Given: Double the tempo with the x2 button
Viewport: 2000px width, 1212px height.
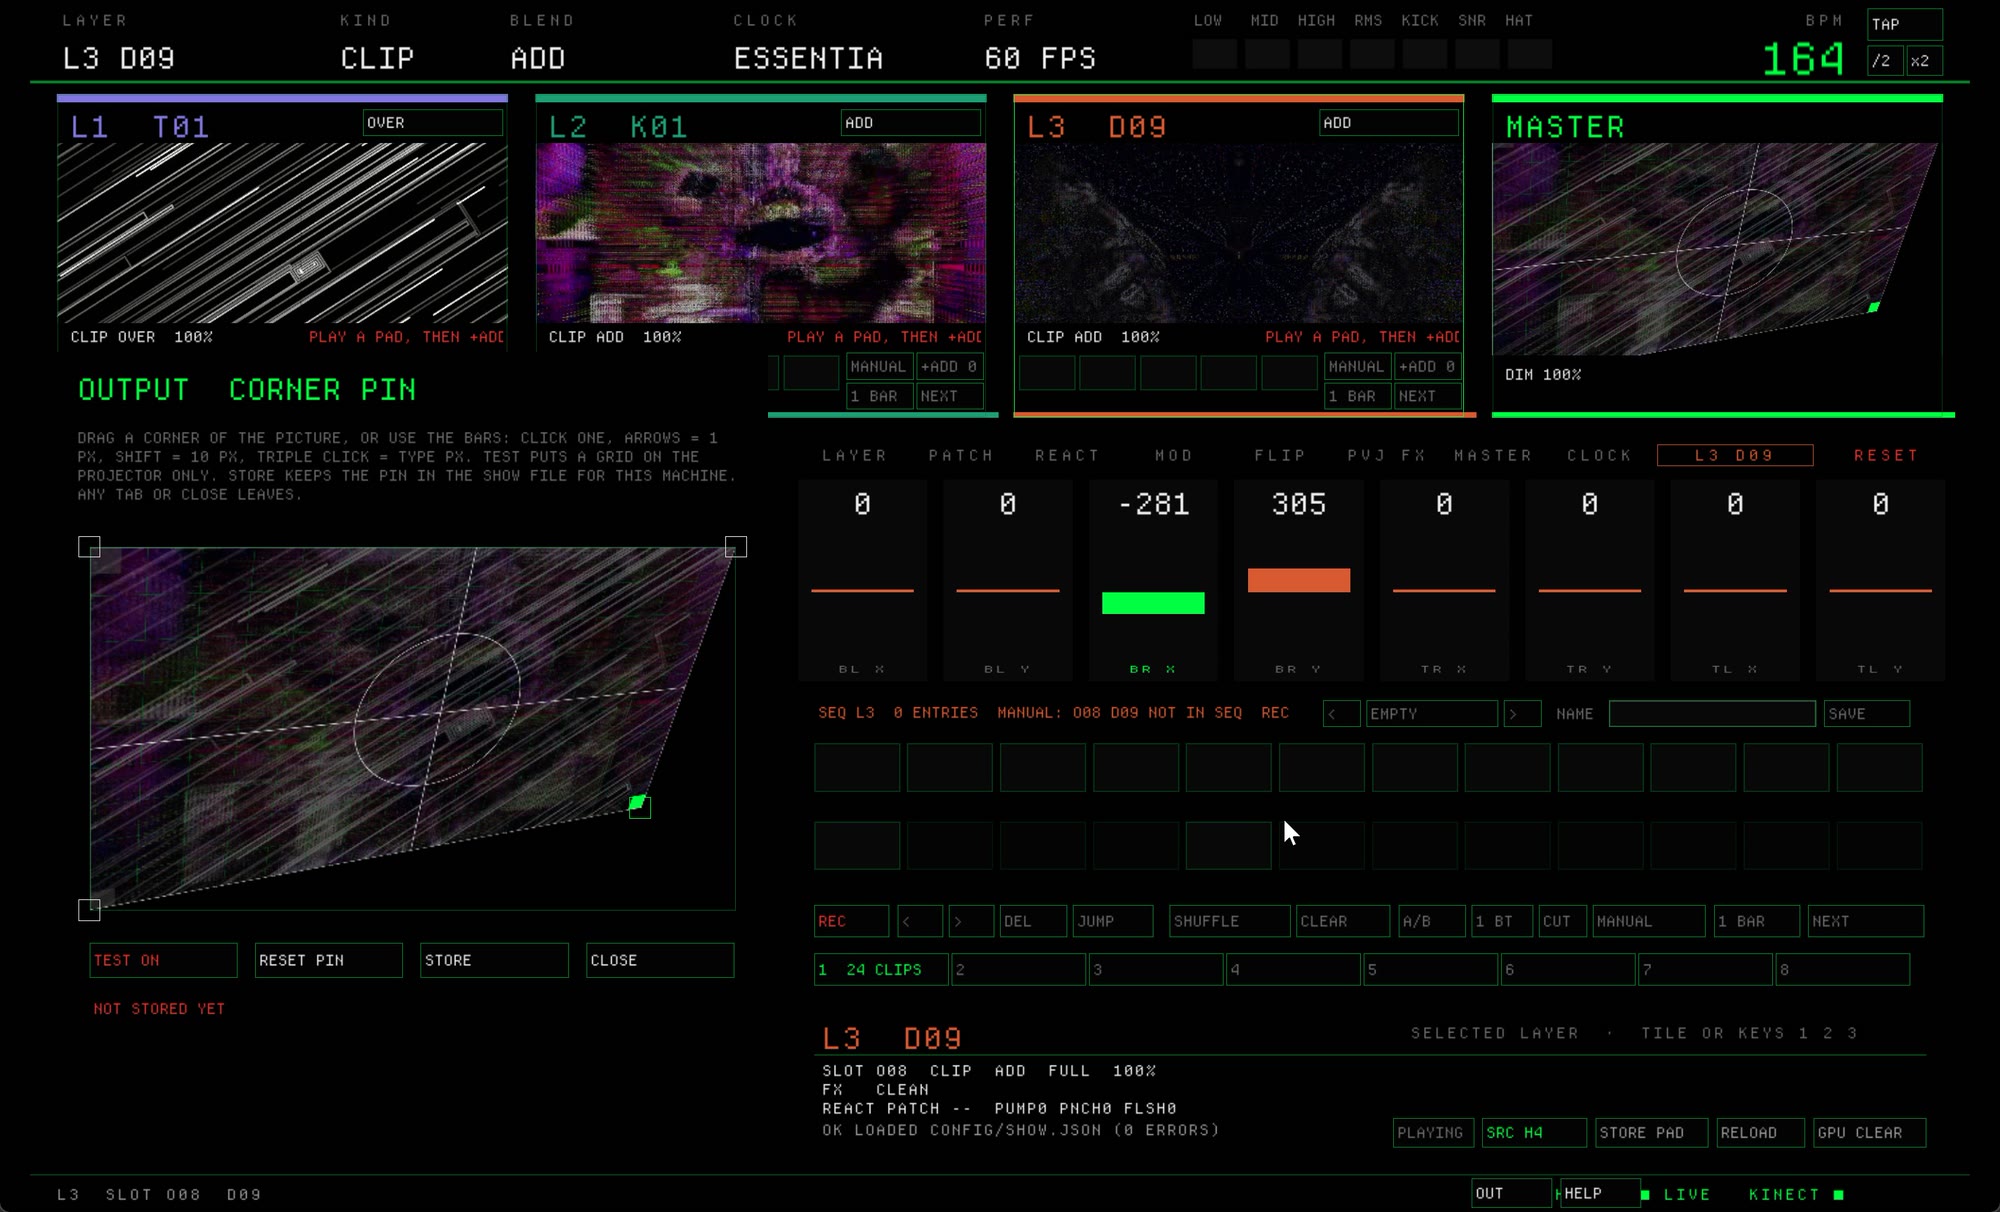Looking at the screenshot, I should tap(1924, 61).
